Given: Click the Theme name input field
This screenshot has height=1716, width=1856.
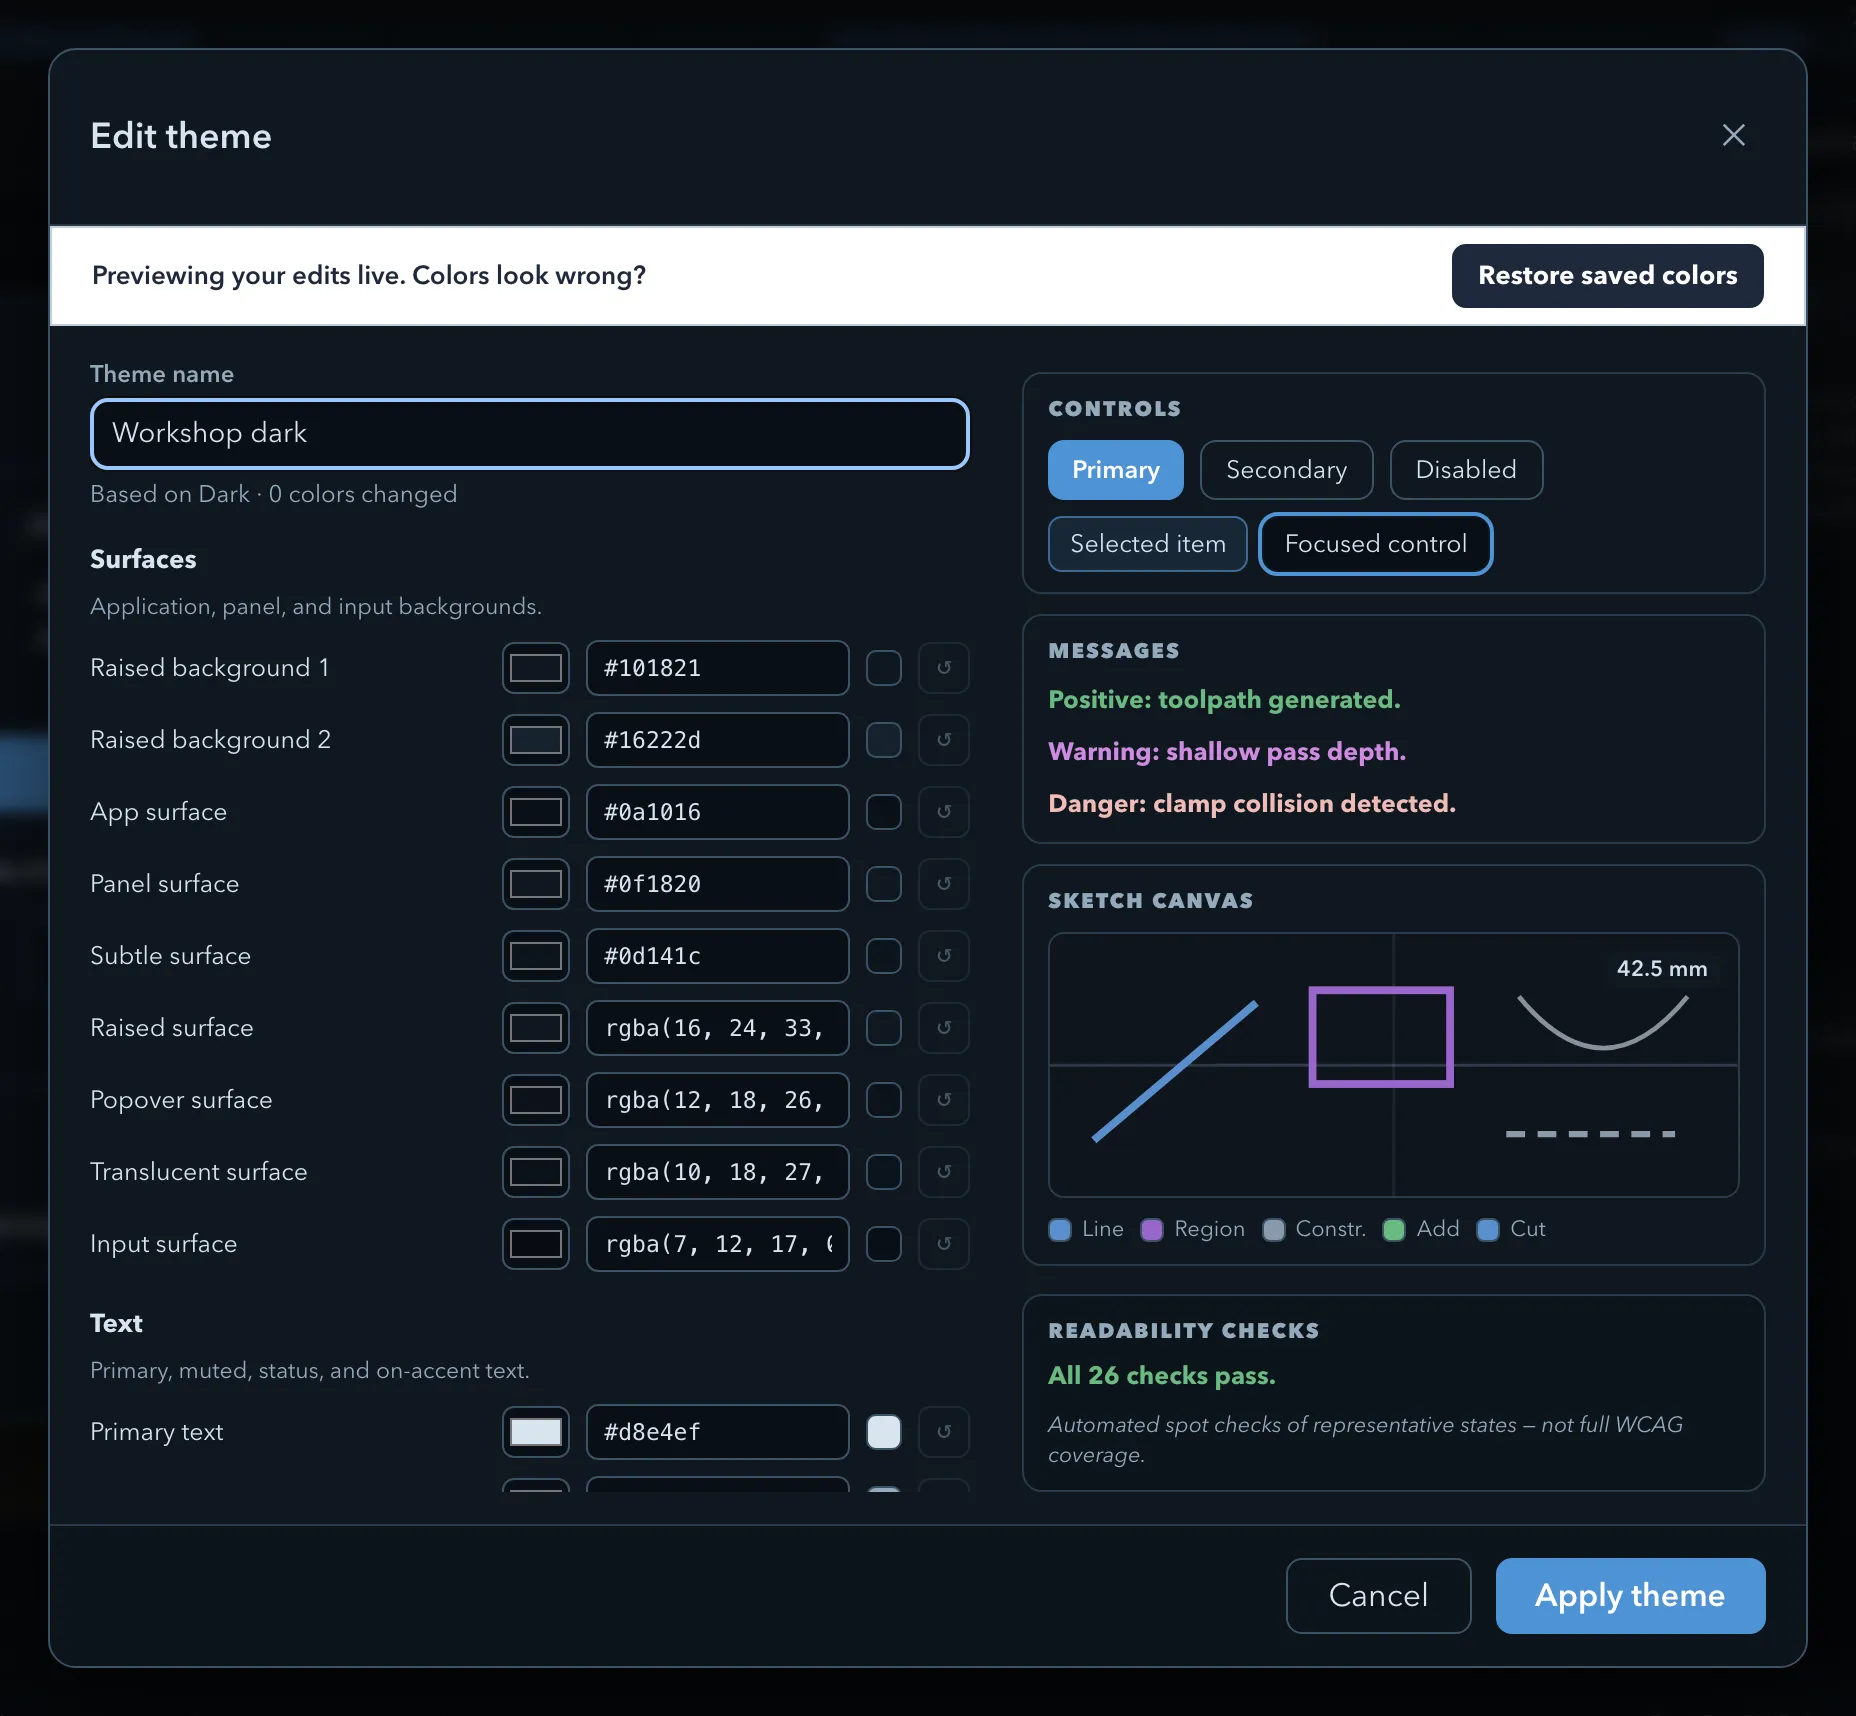Looking at the screenshot, I should (530, 434).
